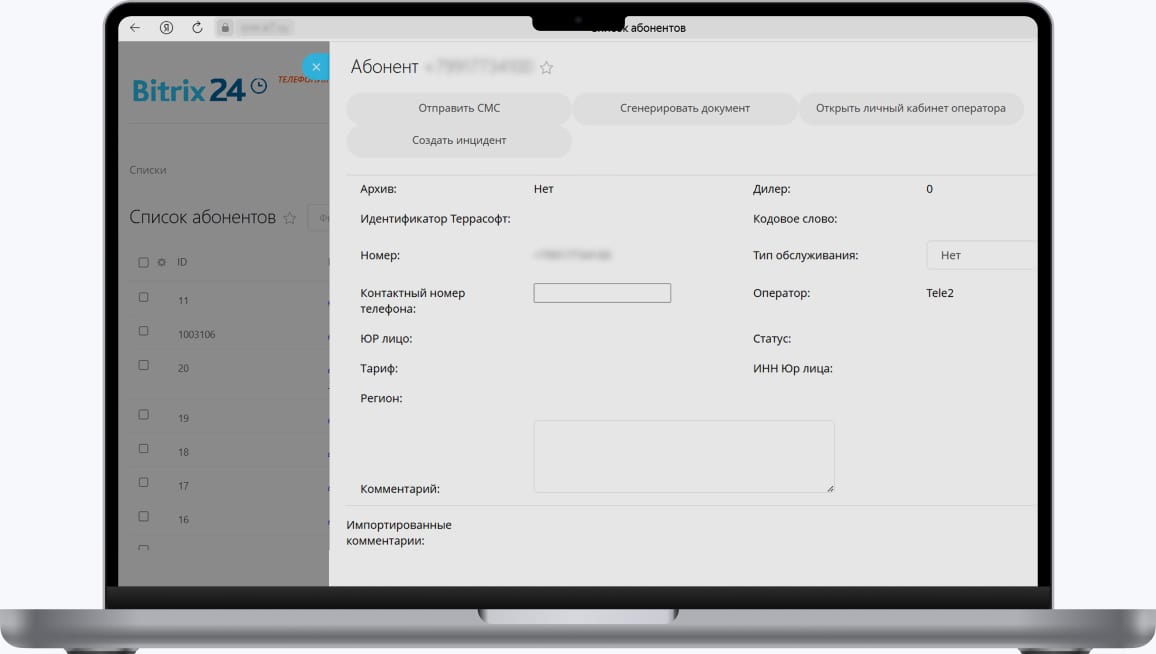1156x654 pixels.
Task: Click the browser back arrow
Action: pos(136,28)
